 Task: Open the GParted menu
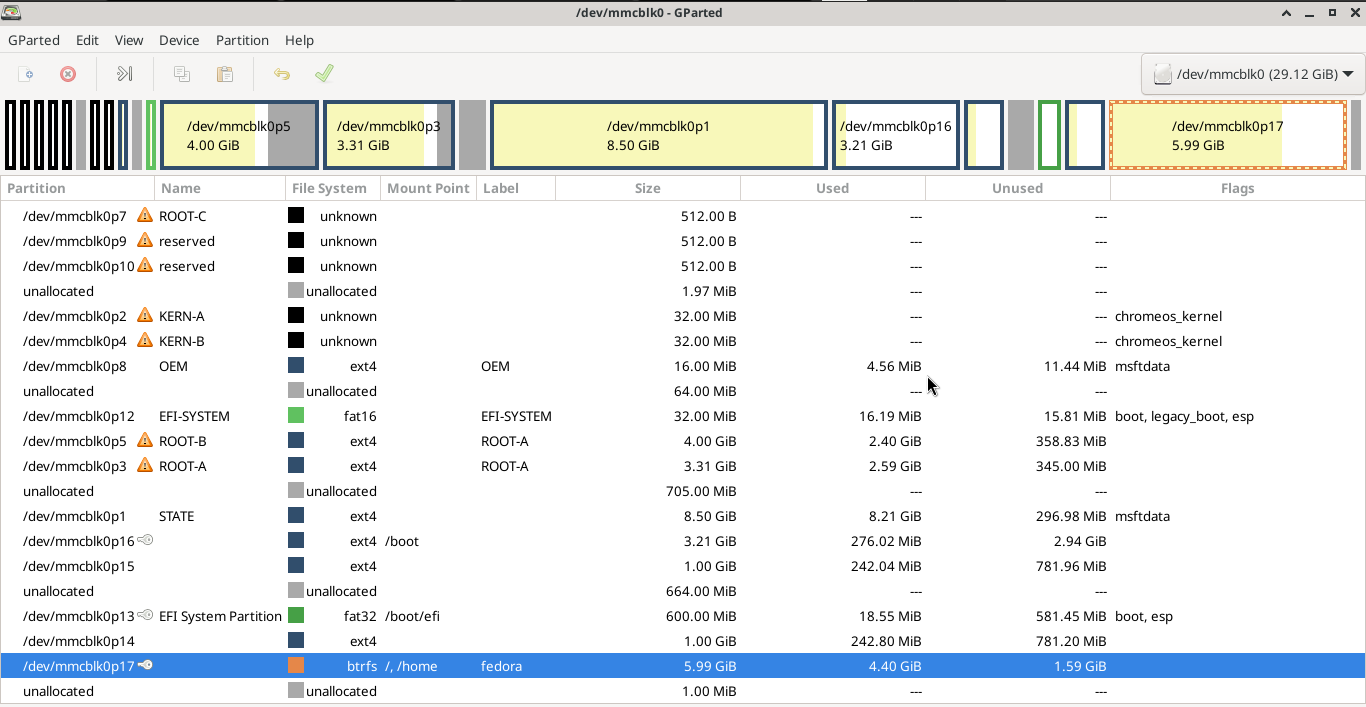click(x=34, y=40)
